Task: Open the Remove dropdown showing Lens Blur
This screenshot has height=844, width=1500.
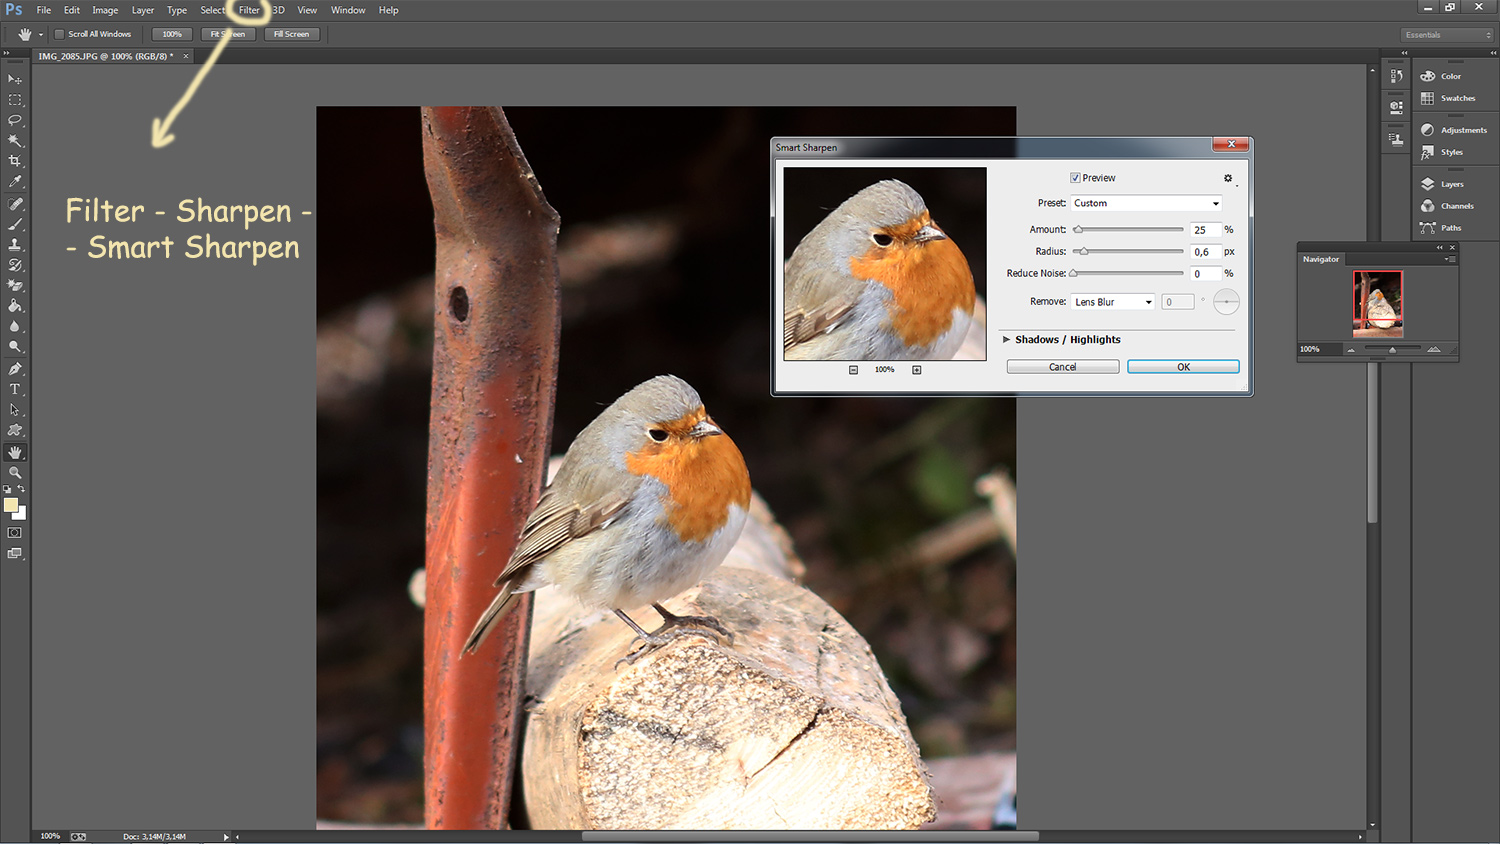Action: (1113, 302)
